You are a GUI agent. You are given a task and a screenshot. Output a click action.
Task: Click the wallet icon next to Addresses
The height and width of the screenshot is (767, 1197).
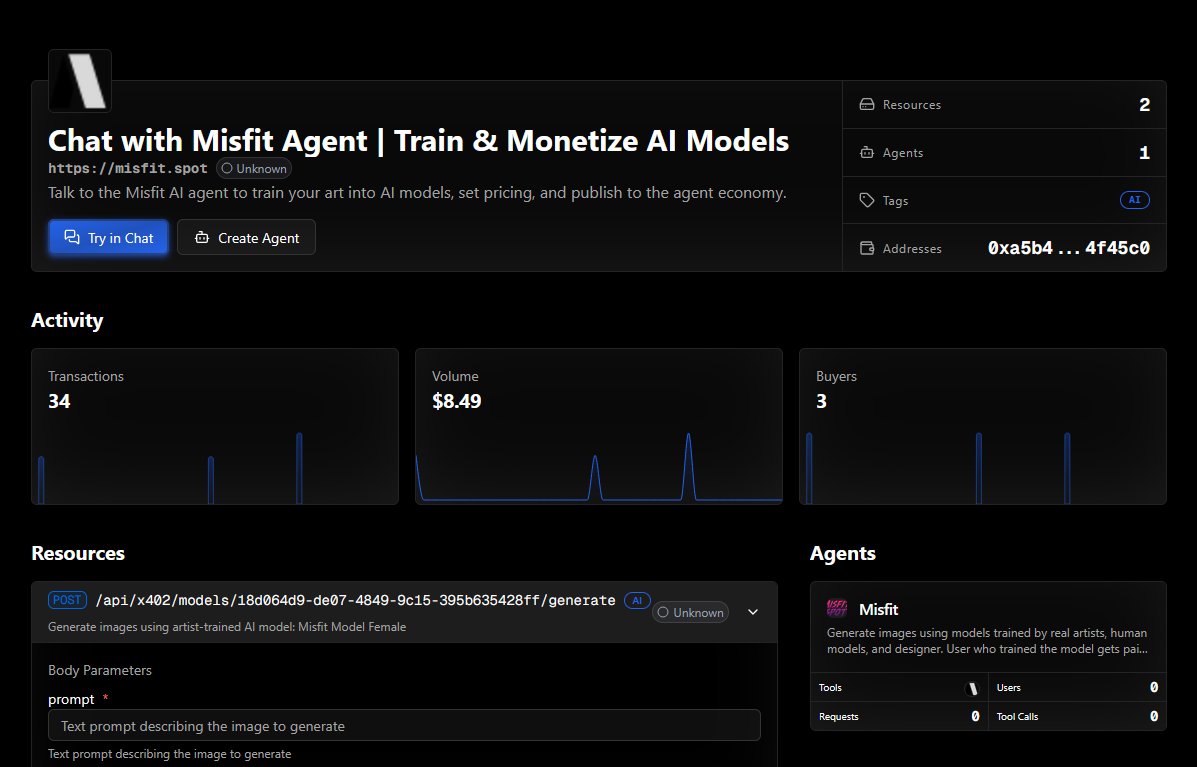866,248
